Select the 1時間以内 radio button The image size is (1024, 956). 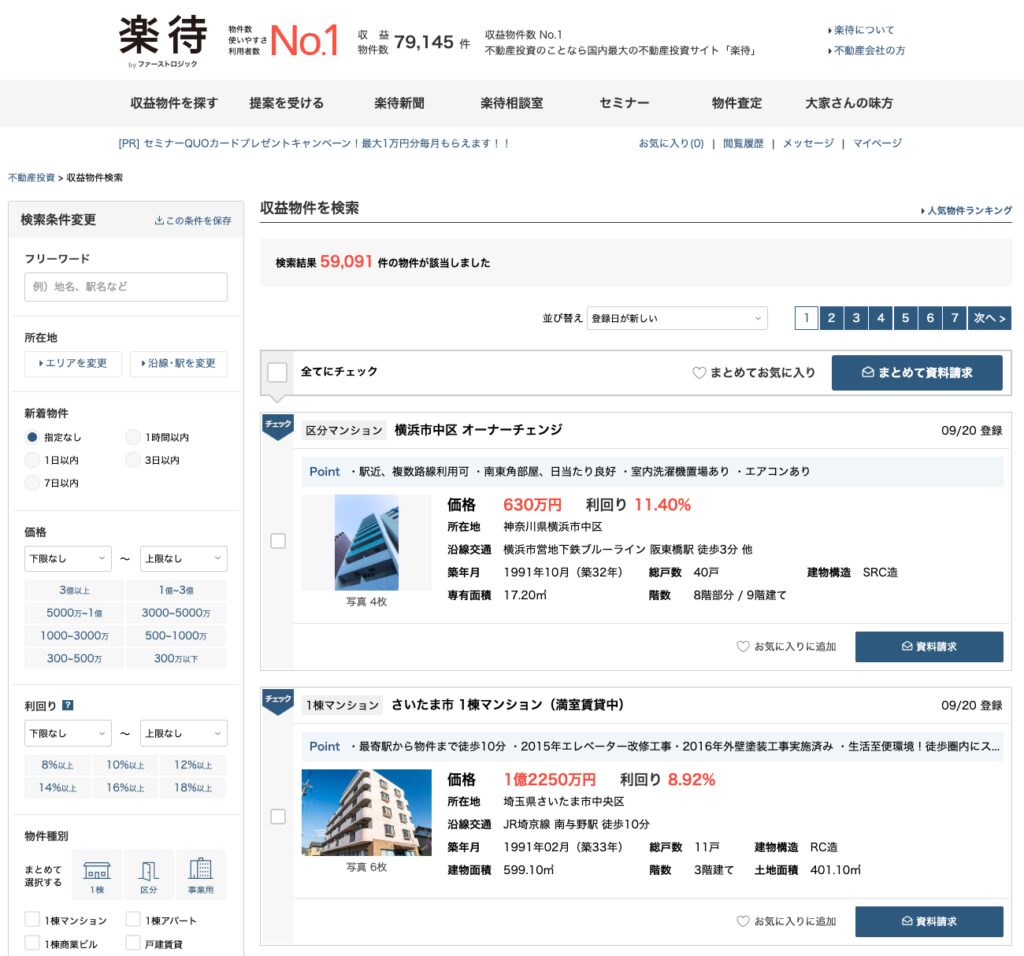(x=133, y=437)
